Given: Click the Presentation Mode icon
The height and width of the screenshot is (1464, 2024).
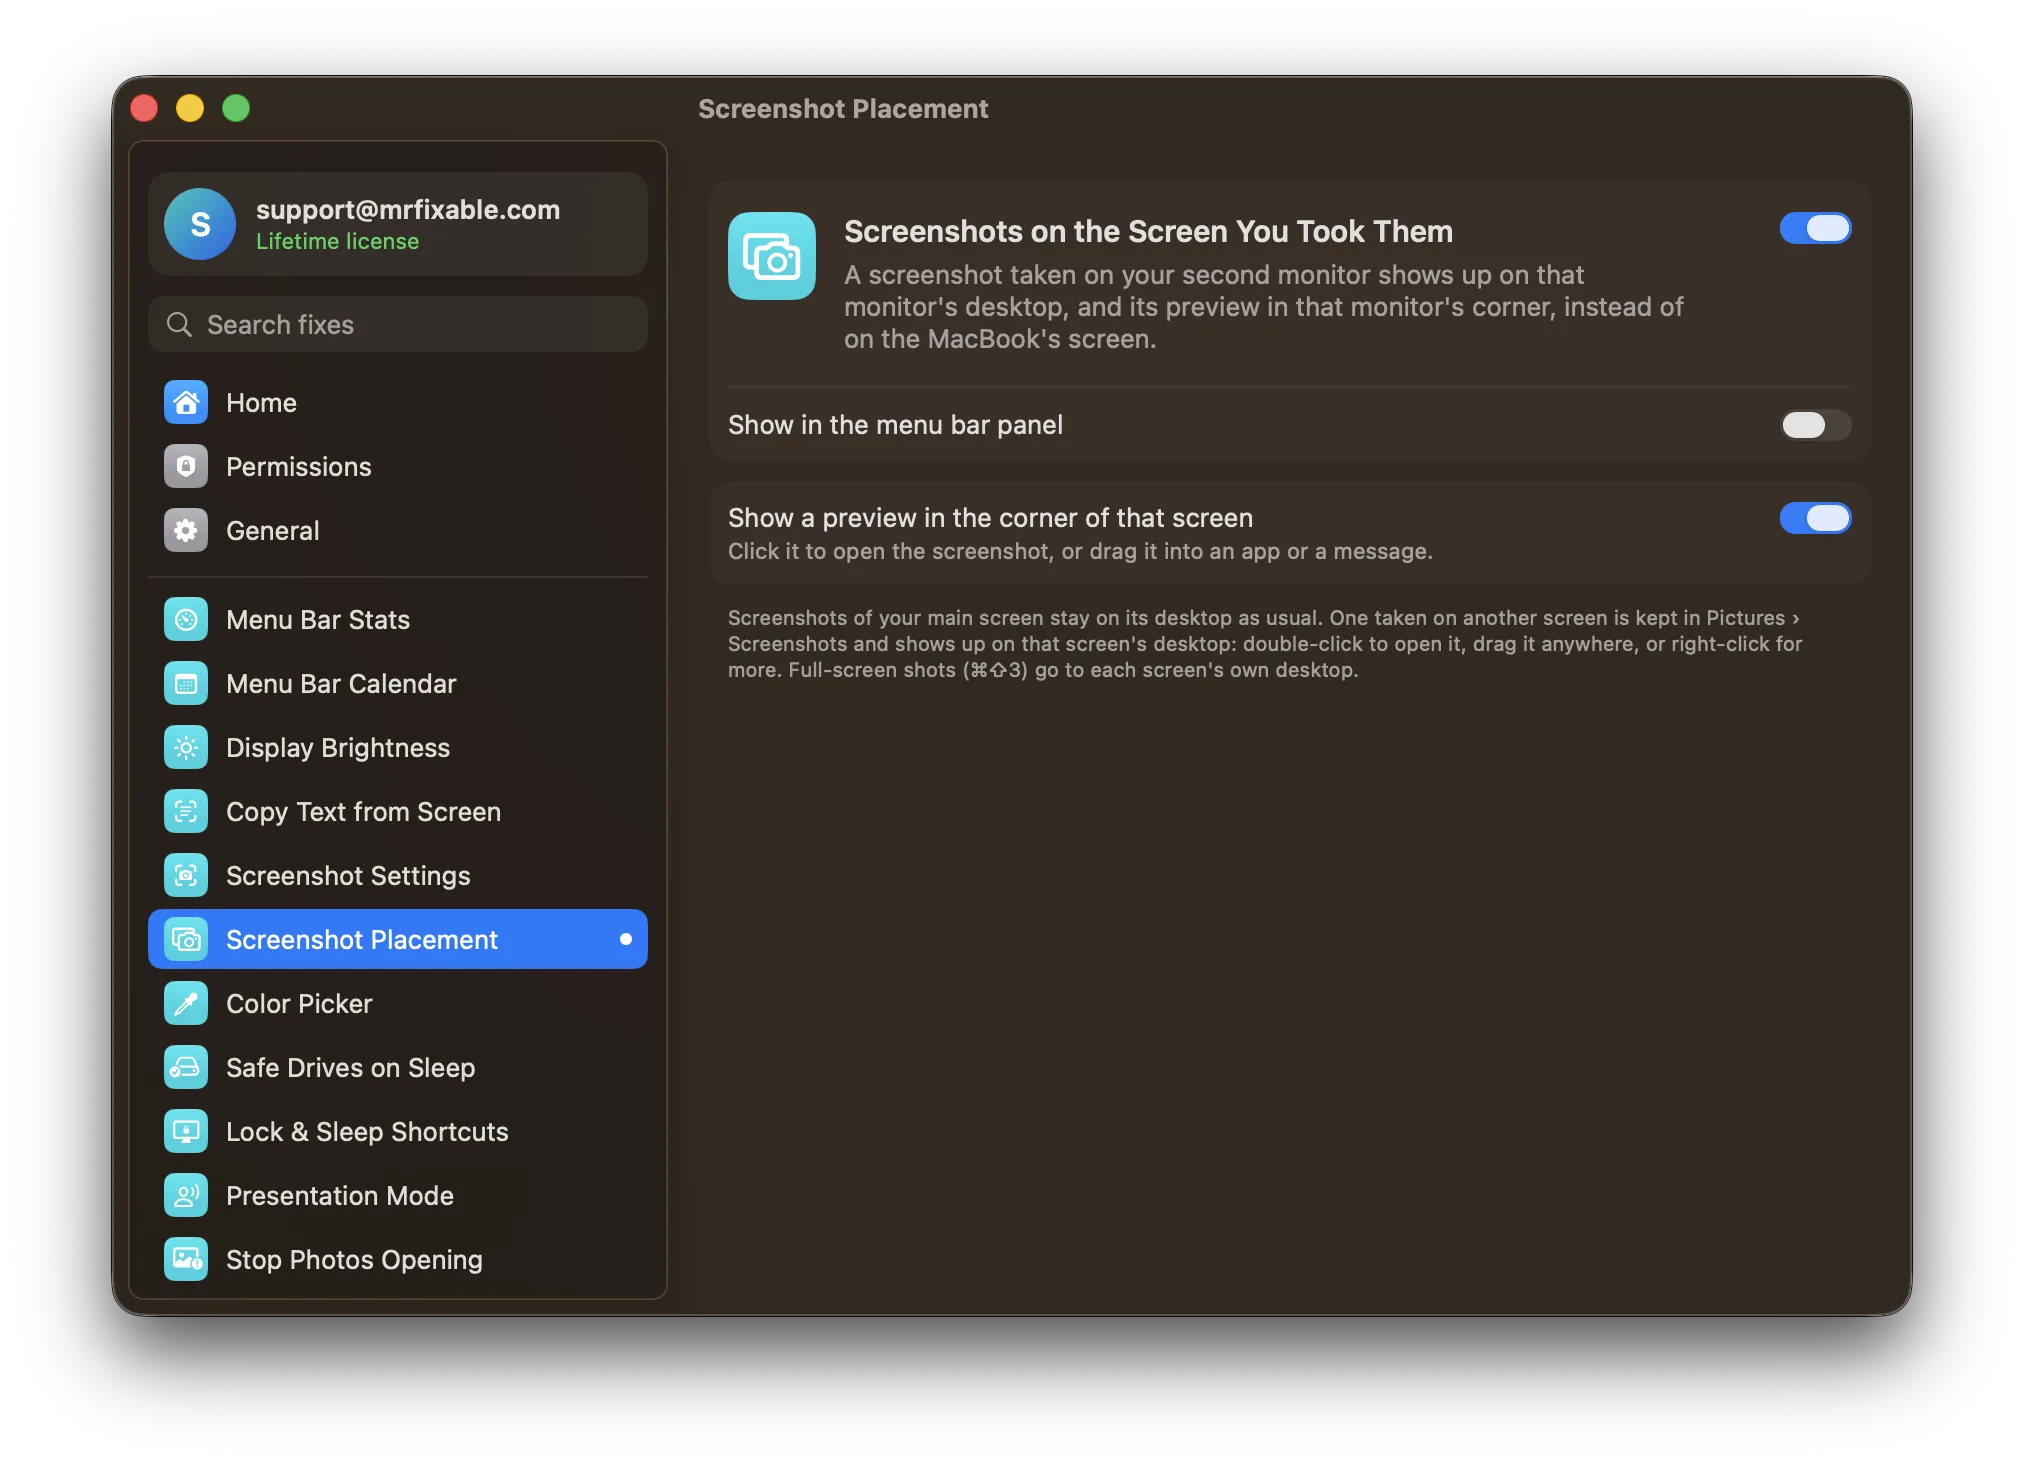Looking at the screenshot, I should [x=186, y=1196].
